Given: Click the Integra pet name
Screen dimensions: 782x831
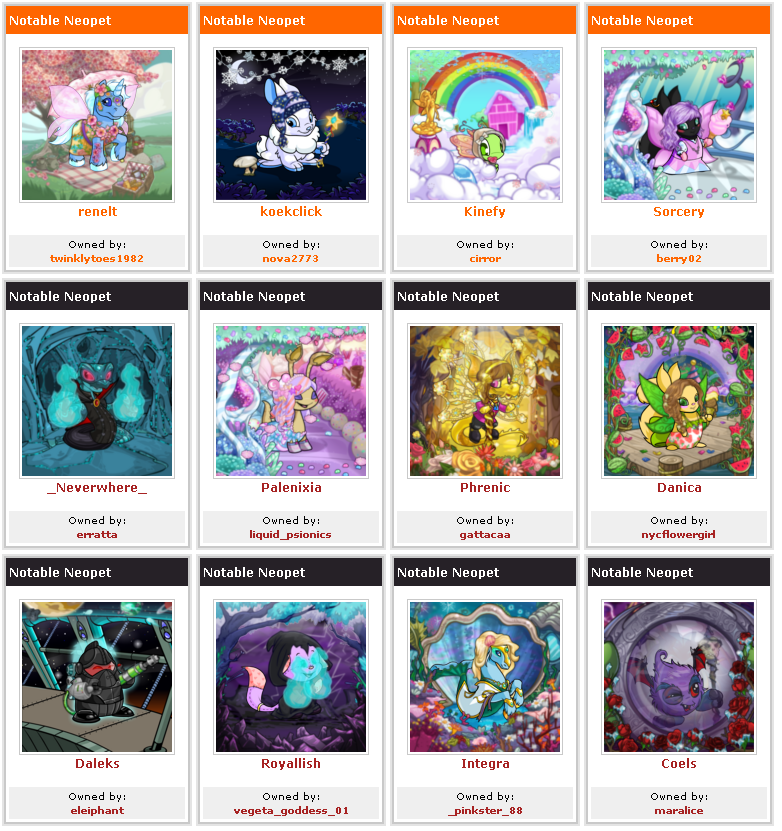Looking at the screenshot, I should coord(486,765).
